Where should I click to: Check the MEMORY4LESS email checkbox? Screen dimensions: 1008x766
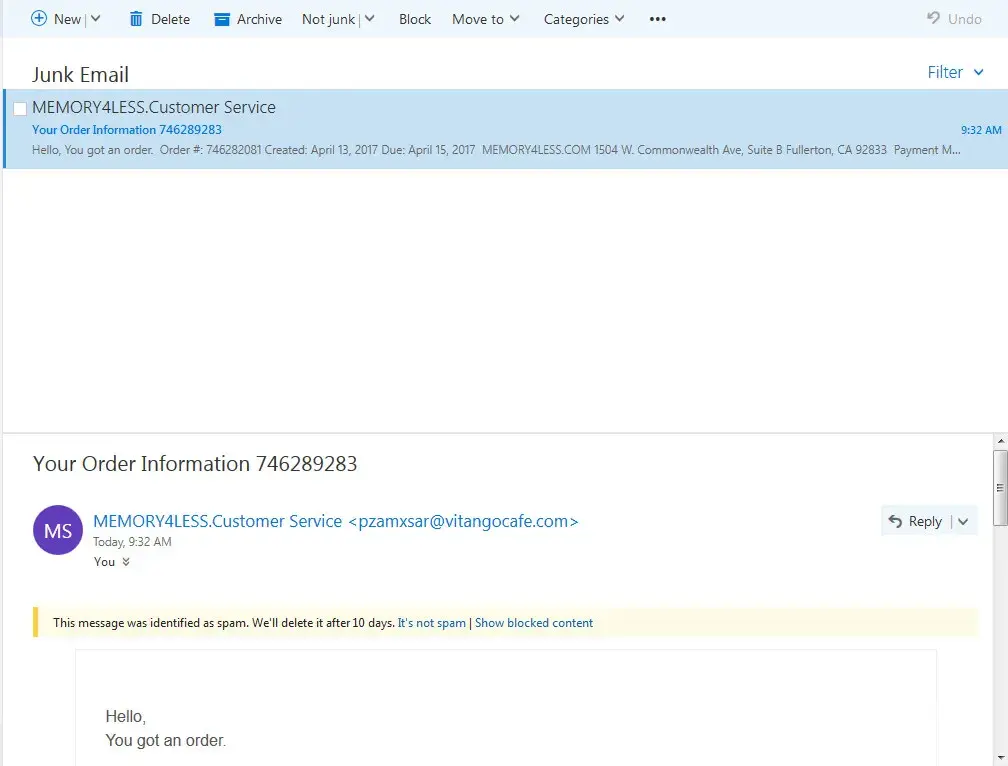coord(20,109)
